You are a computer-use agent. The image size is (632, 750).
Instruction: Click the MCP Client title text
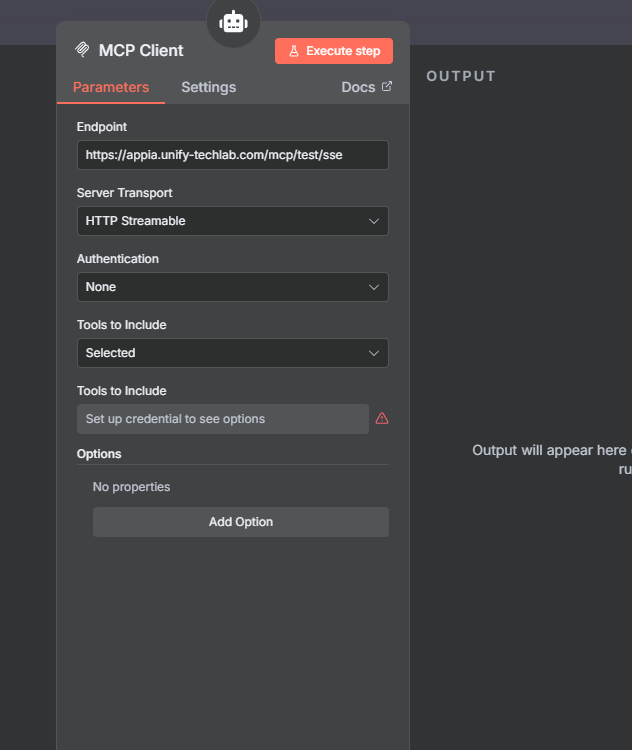coord(141,50)
